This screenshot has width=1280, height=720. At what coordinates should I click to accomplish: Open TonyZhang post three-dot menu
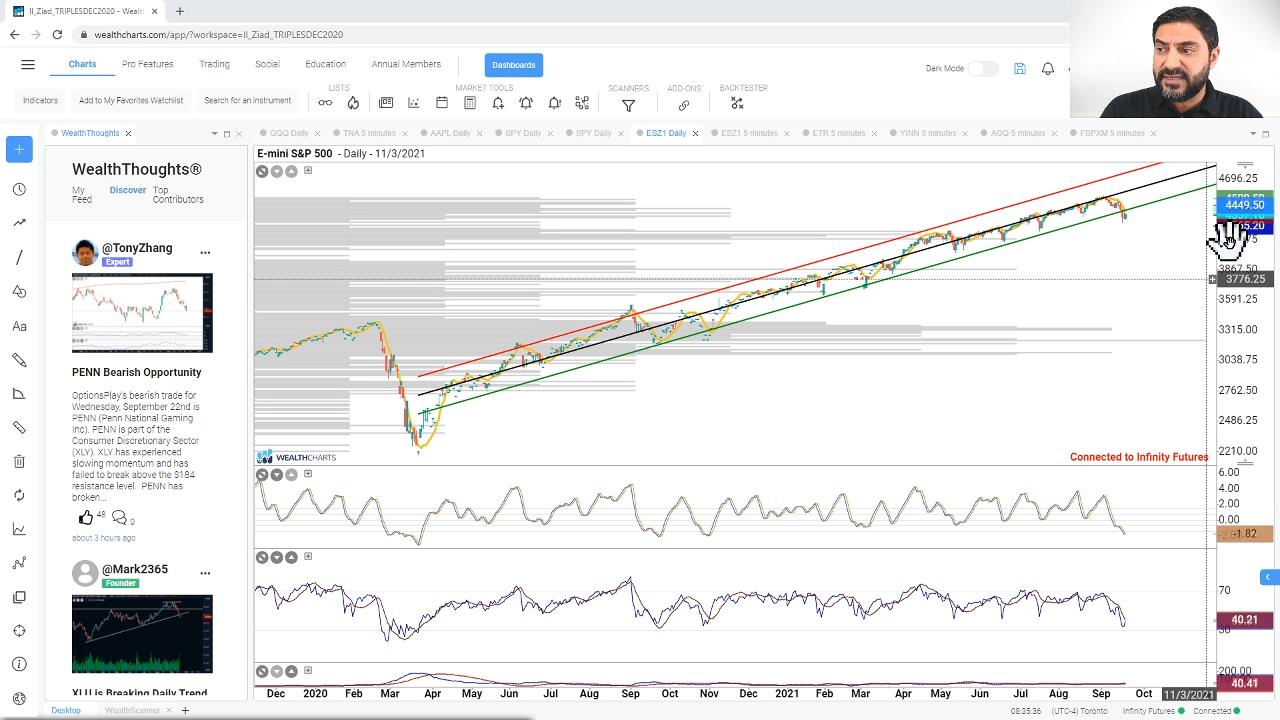(205, 252)
